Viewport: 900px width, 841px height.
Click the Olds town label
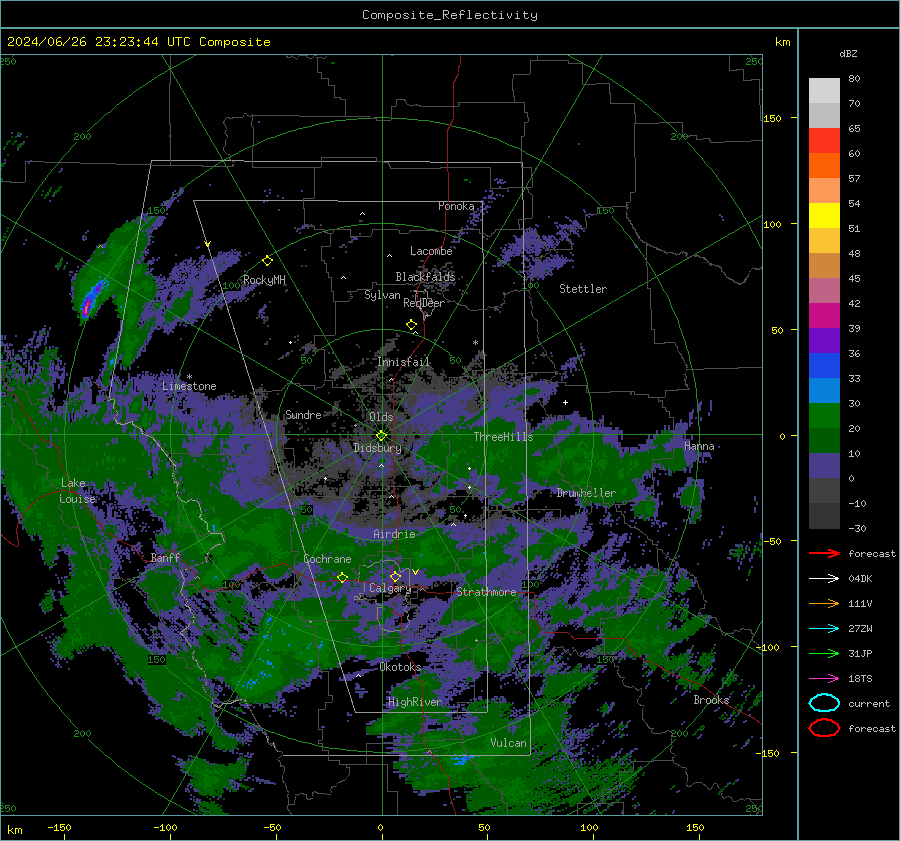tap(381, 417)
